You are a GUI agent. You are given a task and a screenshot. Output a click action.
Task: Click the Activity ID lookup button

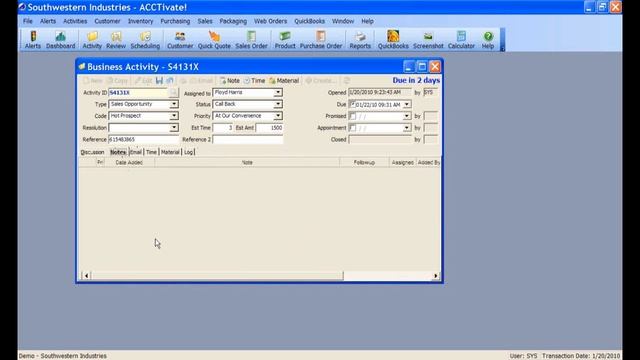[173, 93]
